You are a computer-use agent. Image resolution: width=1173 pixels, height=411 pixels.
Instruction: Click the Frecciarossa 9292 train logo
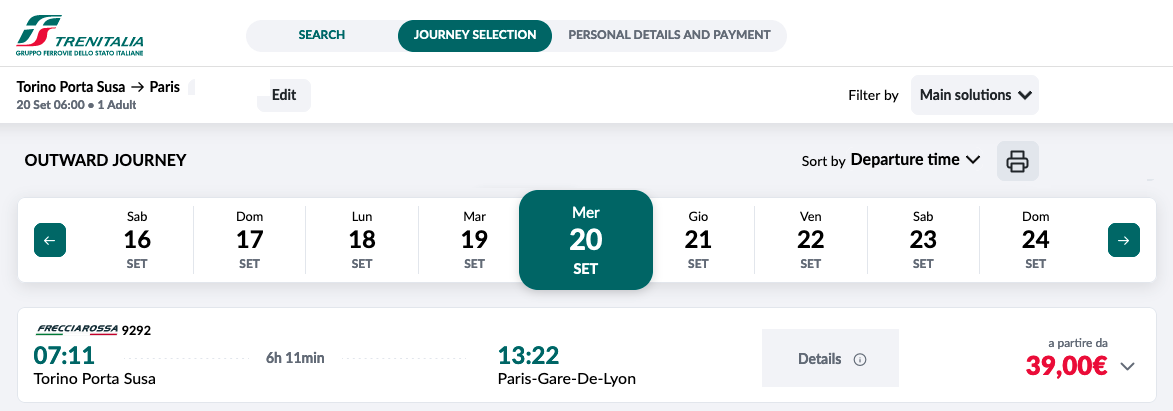77,330
